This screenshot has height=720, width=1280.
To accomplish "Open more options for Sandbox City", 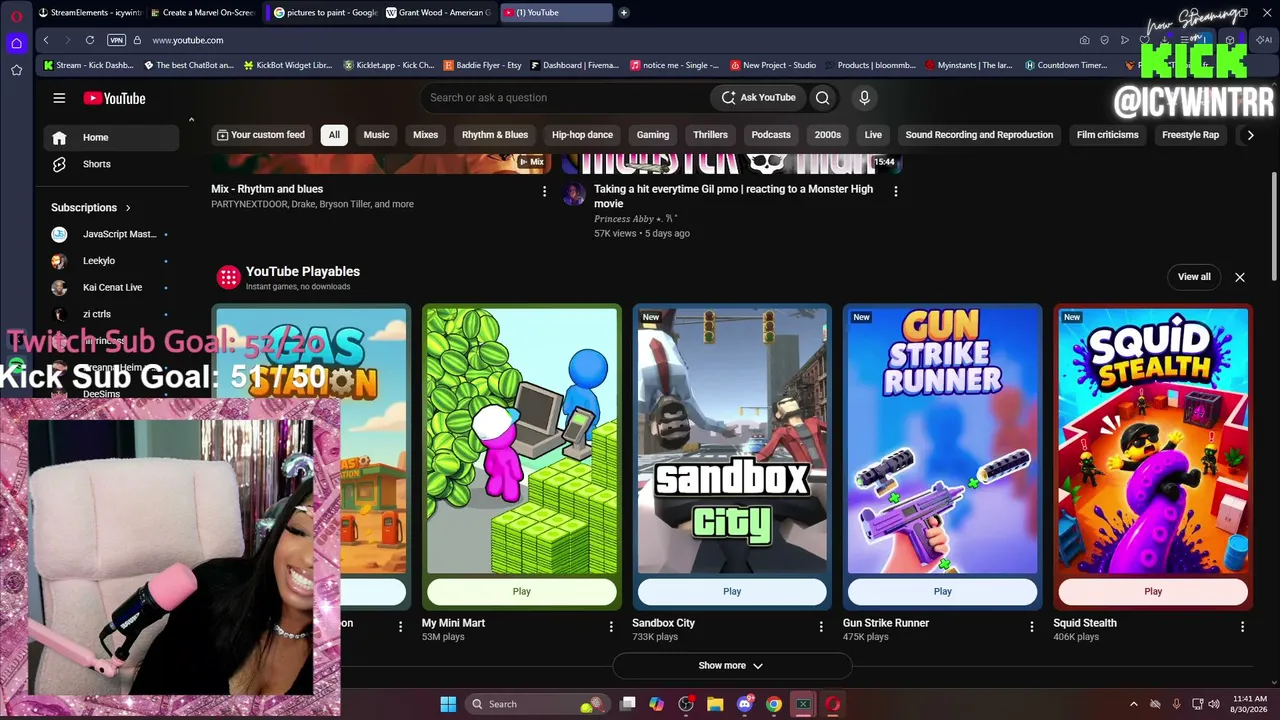I will tap(821, 626).
